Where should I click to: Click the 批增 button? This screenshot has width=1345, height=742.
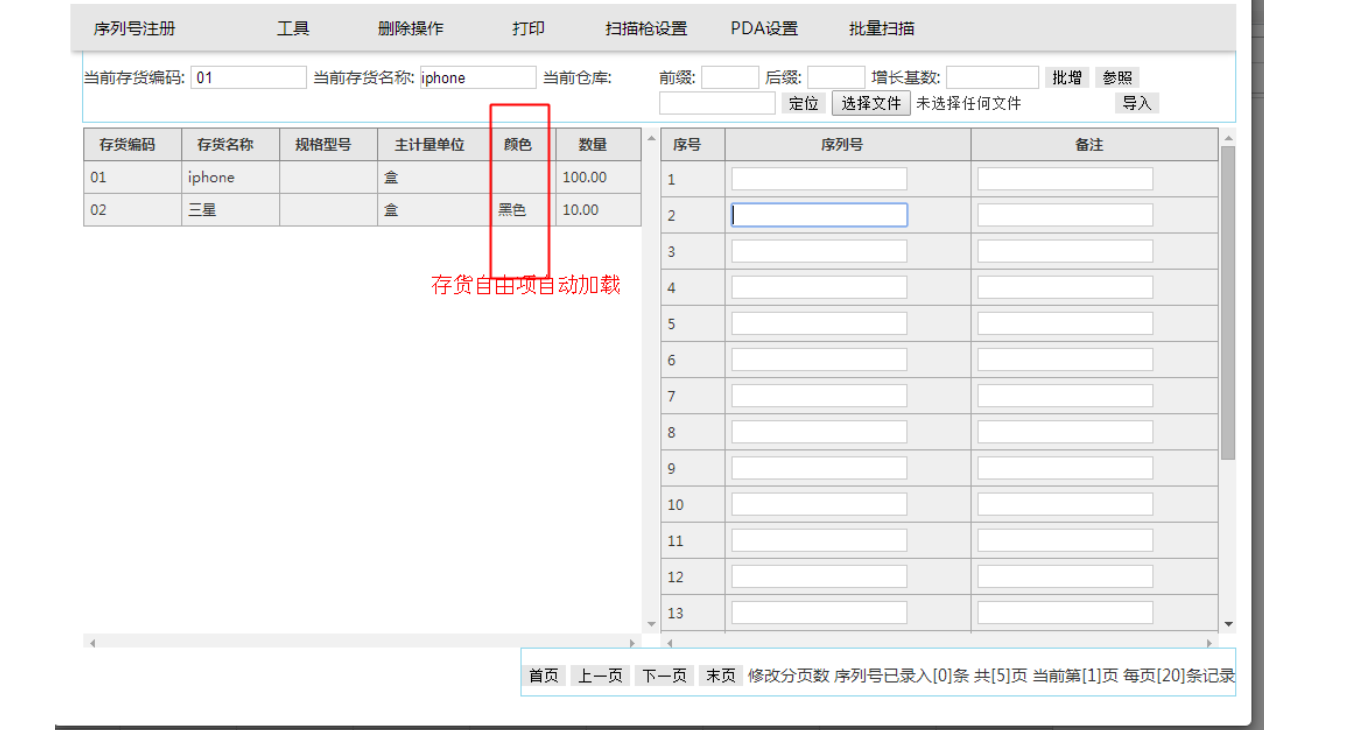pos(1067,78)
